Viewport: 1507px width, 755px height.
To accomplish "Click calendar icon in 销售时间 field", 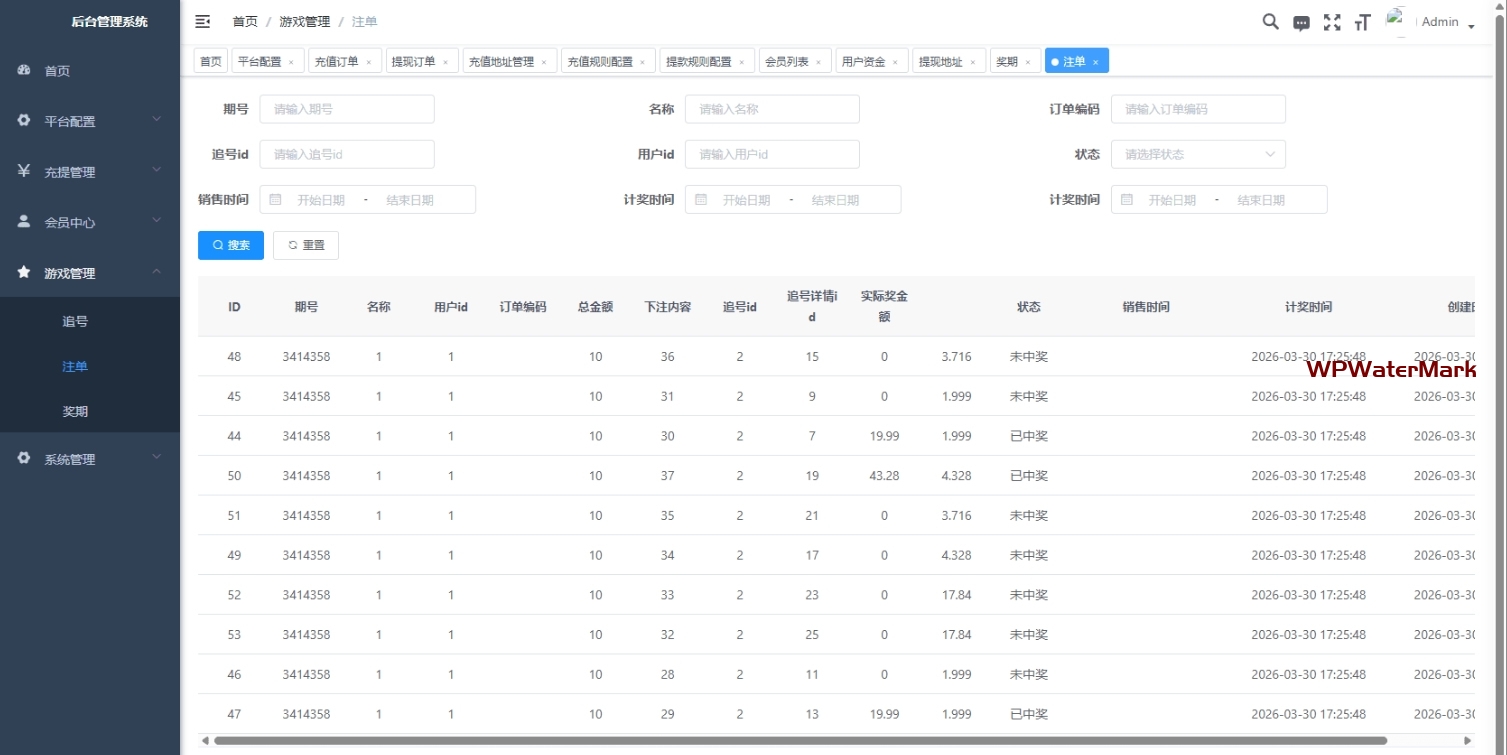I will pyautogui.click(x=276, y=200).
